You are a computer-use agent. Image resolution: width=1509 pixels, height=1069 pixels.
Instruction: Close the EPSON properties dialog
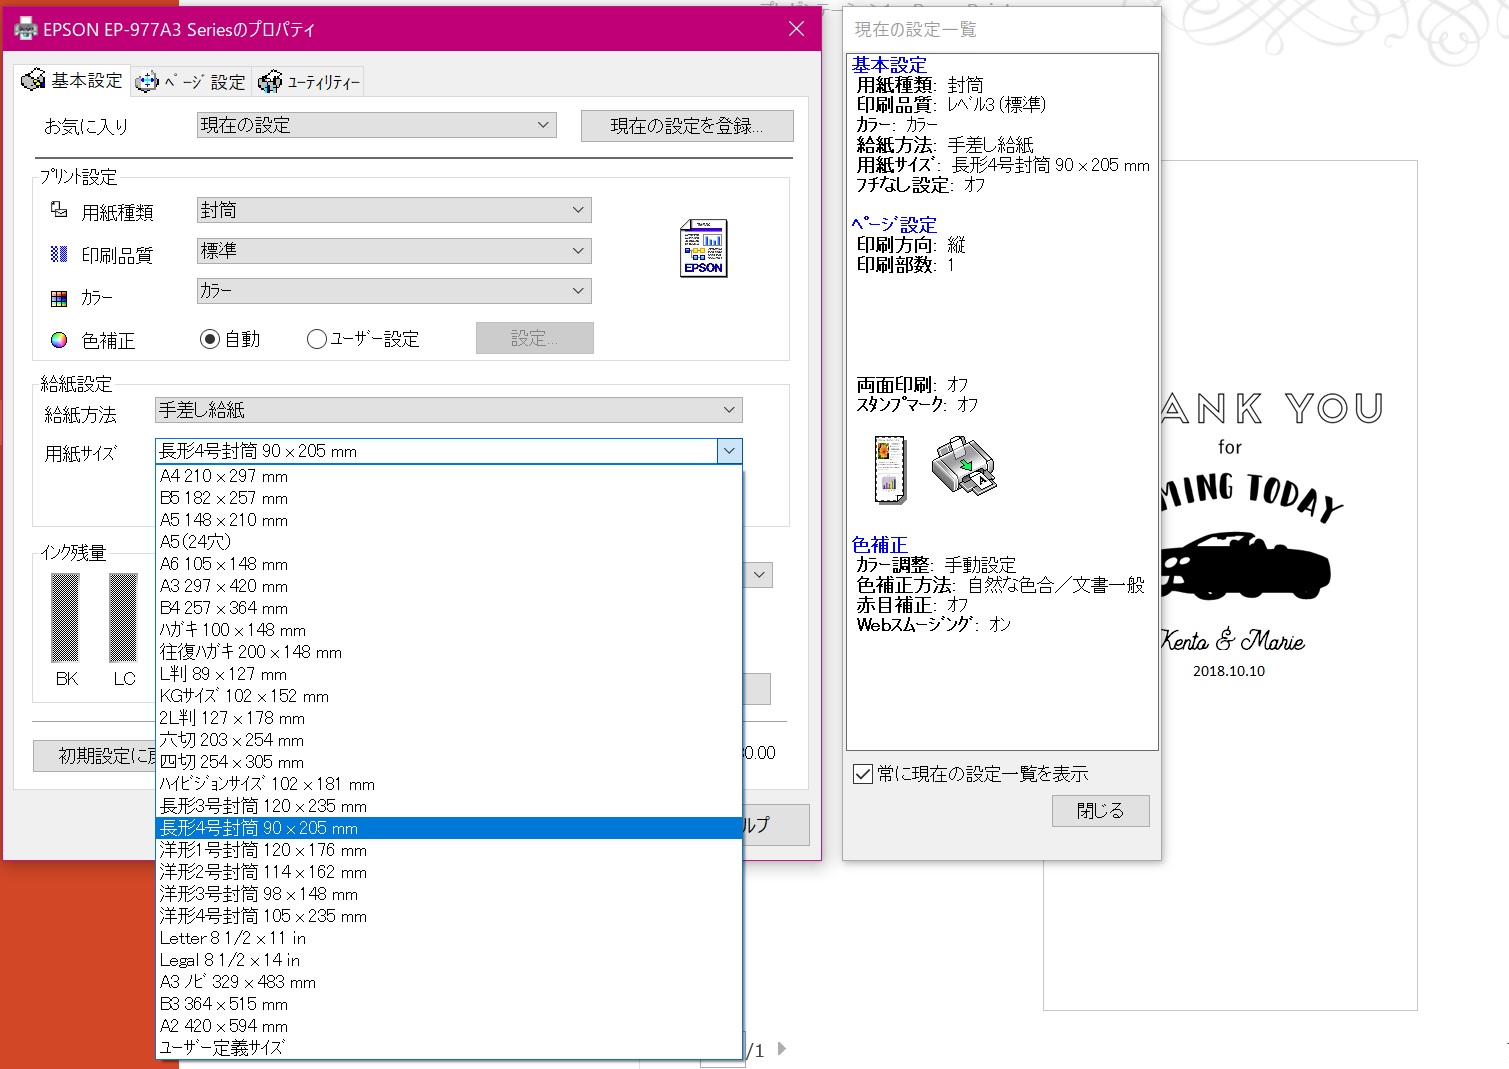(796, 29)
